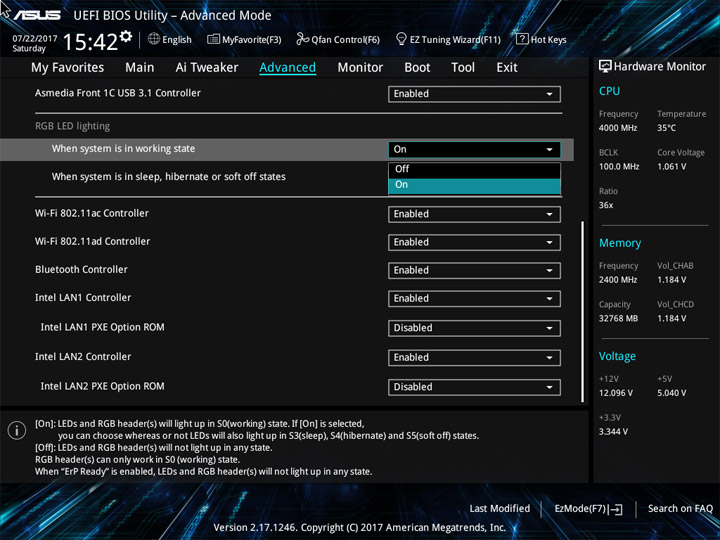Screen dimensions: 720x540
Task: Select 'When system is in sleep, hibernate' row
Action: (169, 177)
